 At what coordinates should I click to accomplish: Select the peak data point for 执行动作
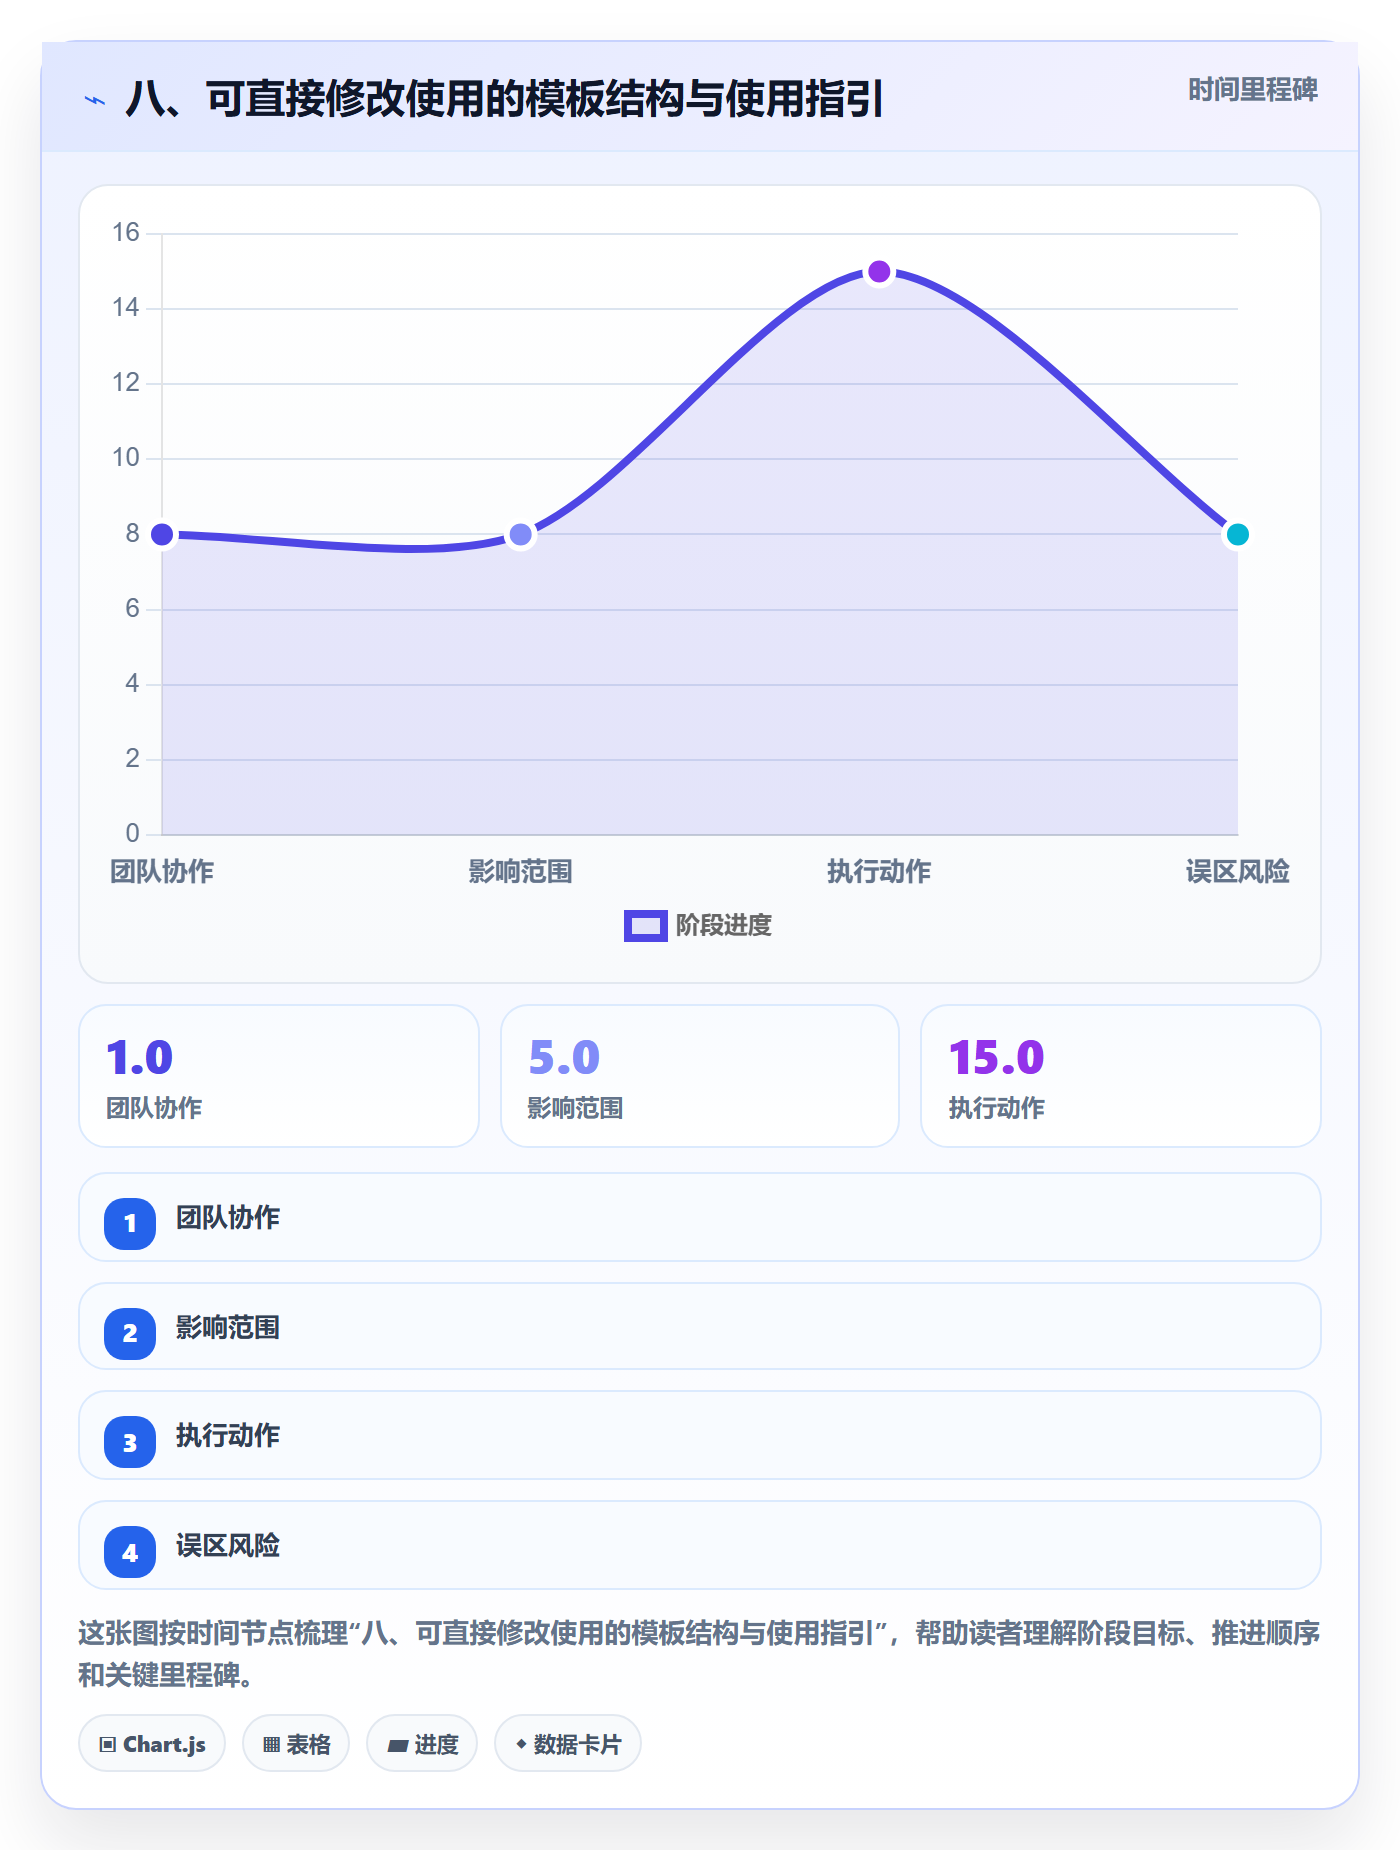(x=879, y=271)
